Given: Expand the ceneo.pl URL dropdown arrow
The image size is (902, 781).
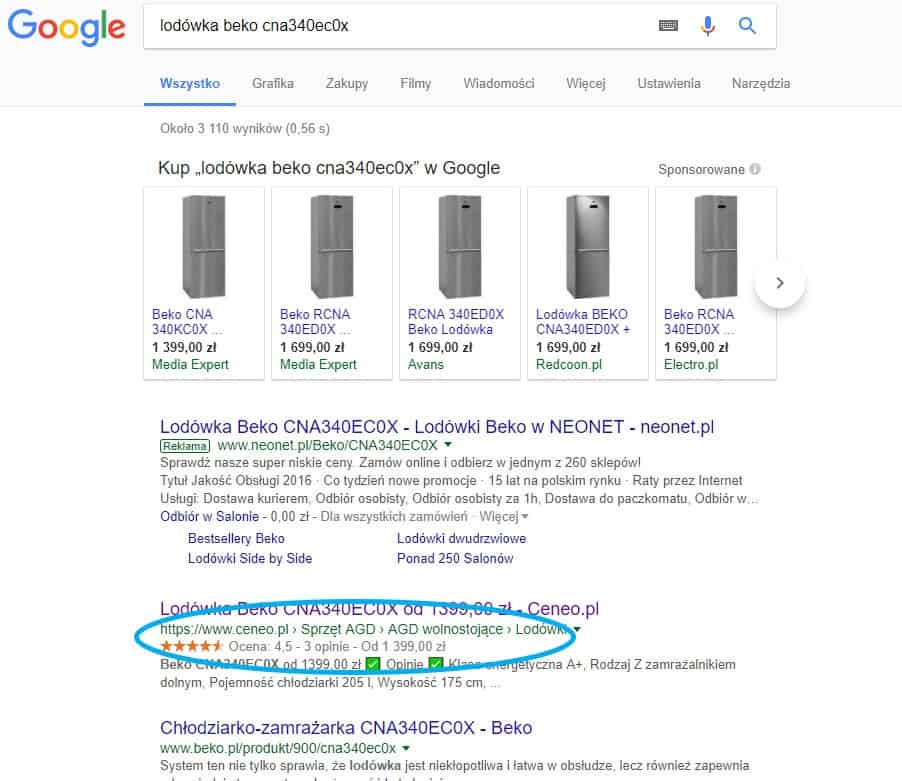Looking at the screenshot, I should click(x=577, y=629).
